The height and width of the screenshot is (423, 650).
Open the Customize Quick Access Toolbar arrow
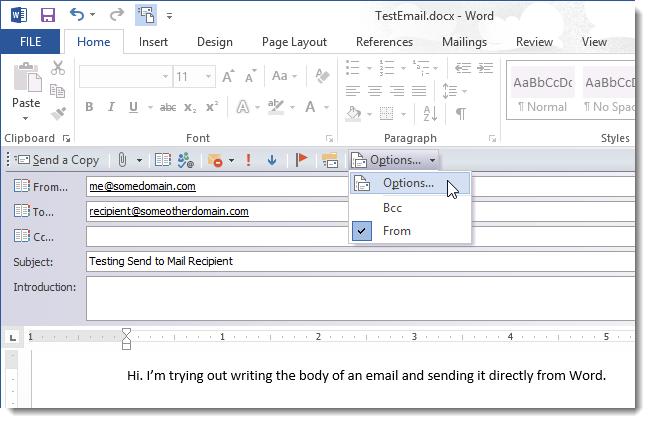click(169, 16)
